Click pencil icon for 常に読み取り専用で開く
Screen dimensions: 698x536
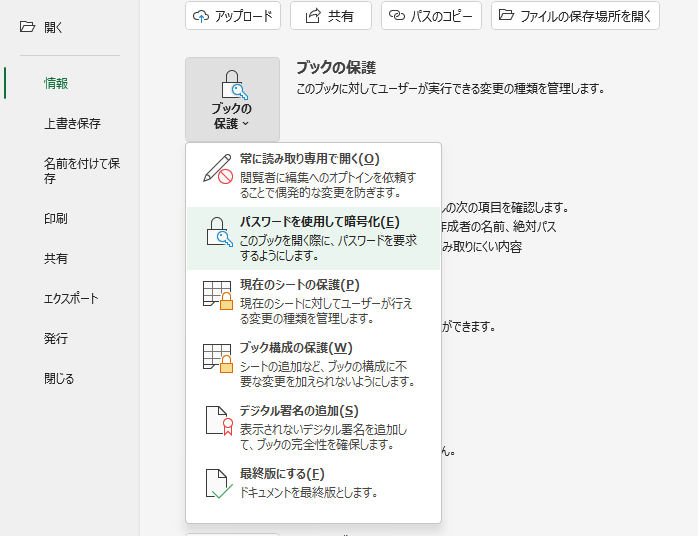[x=218, y=169]
